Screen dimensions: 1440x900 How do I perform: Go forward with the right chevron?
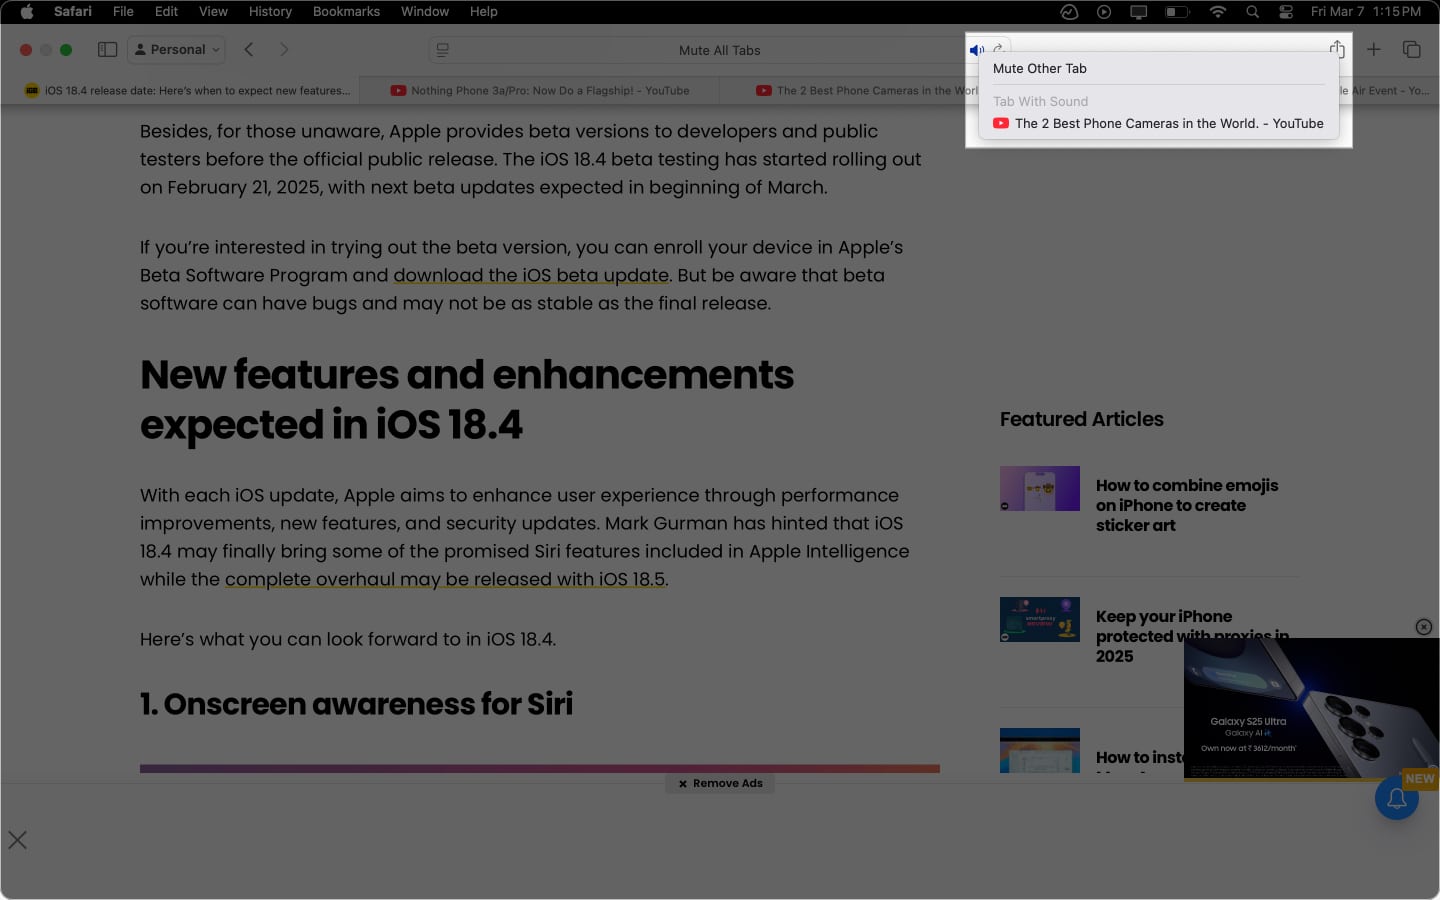click(284, 49)
